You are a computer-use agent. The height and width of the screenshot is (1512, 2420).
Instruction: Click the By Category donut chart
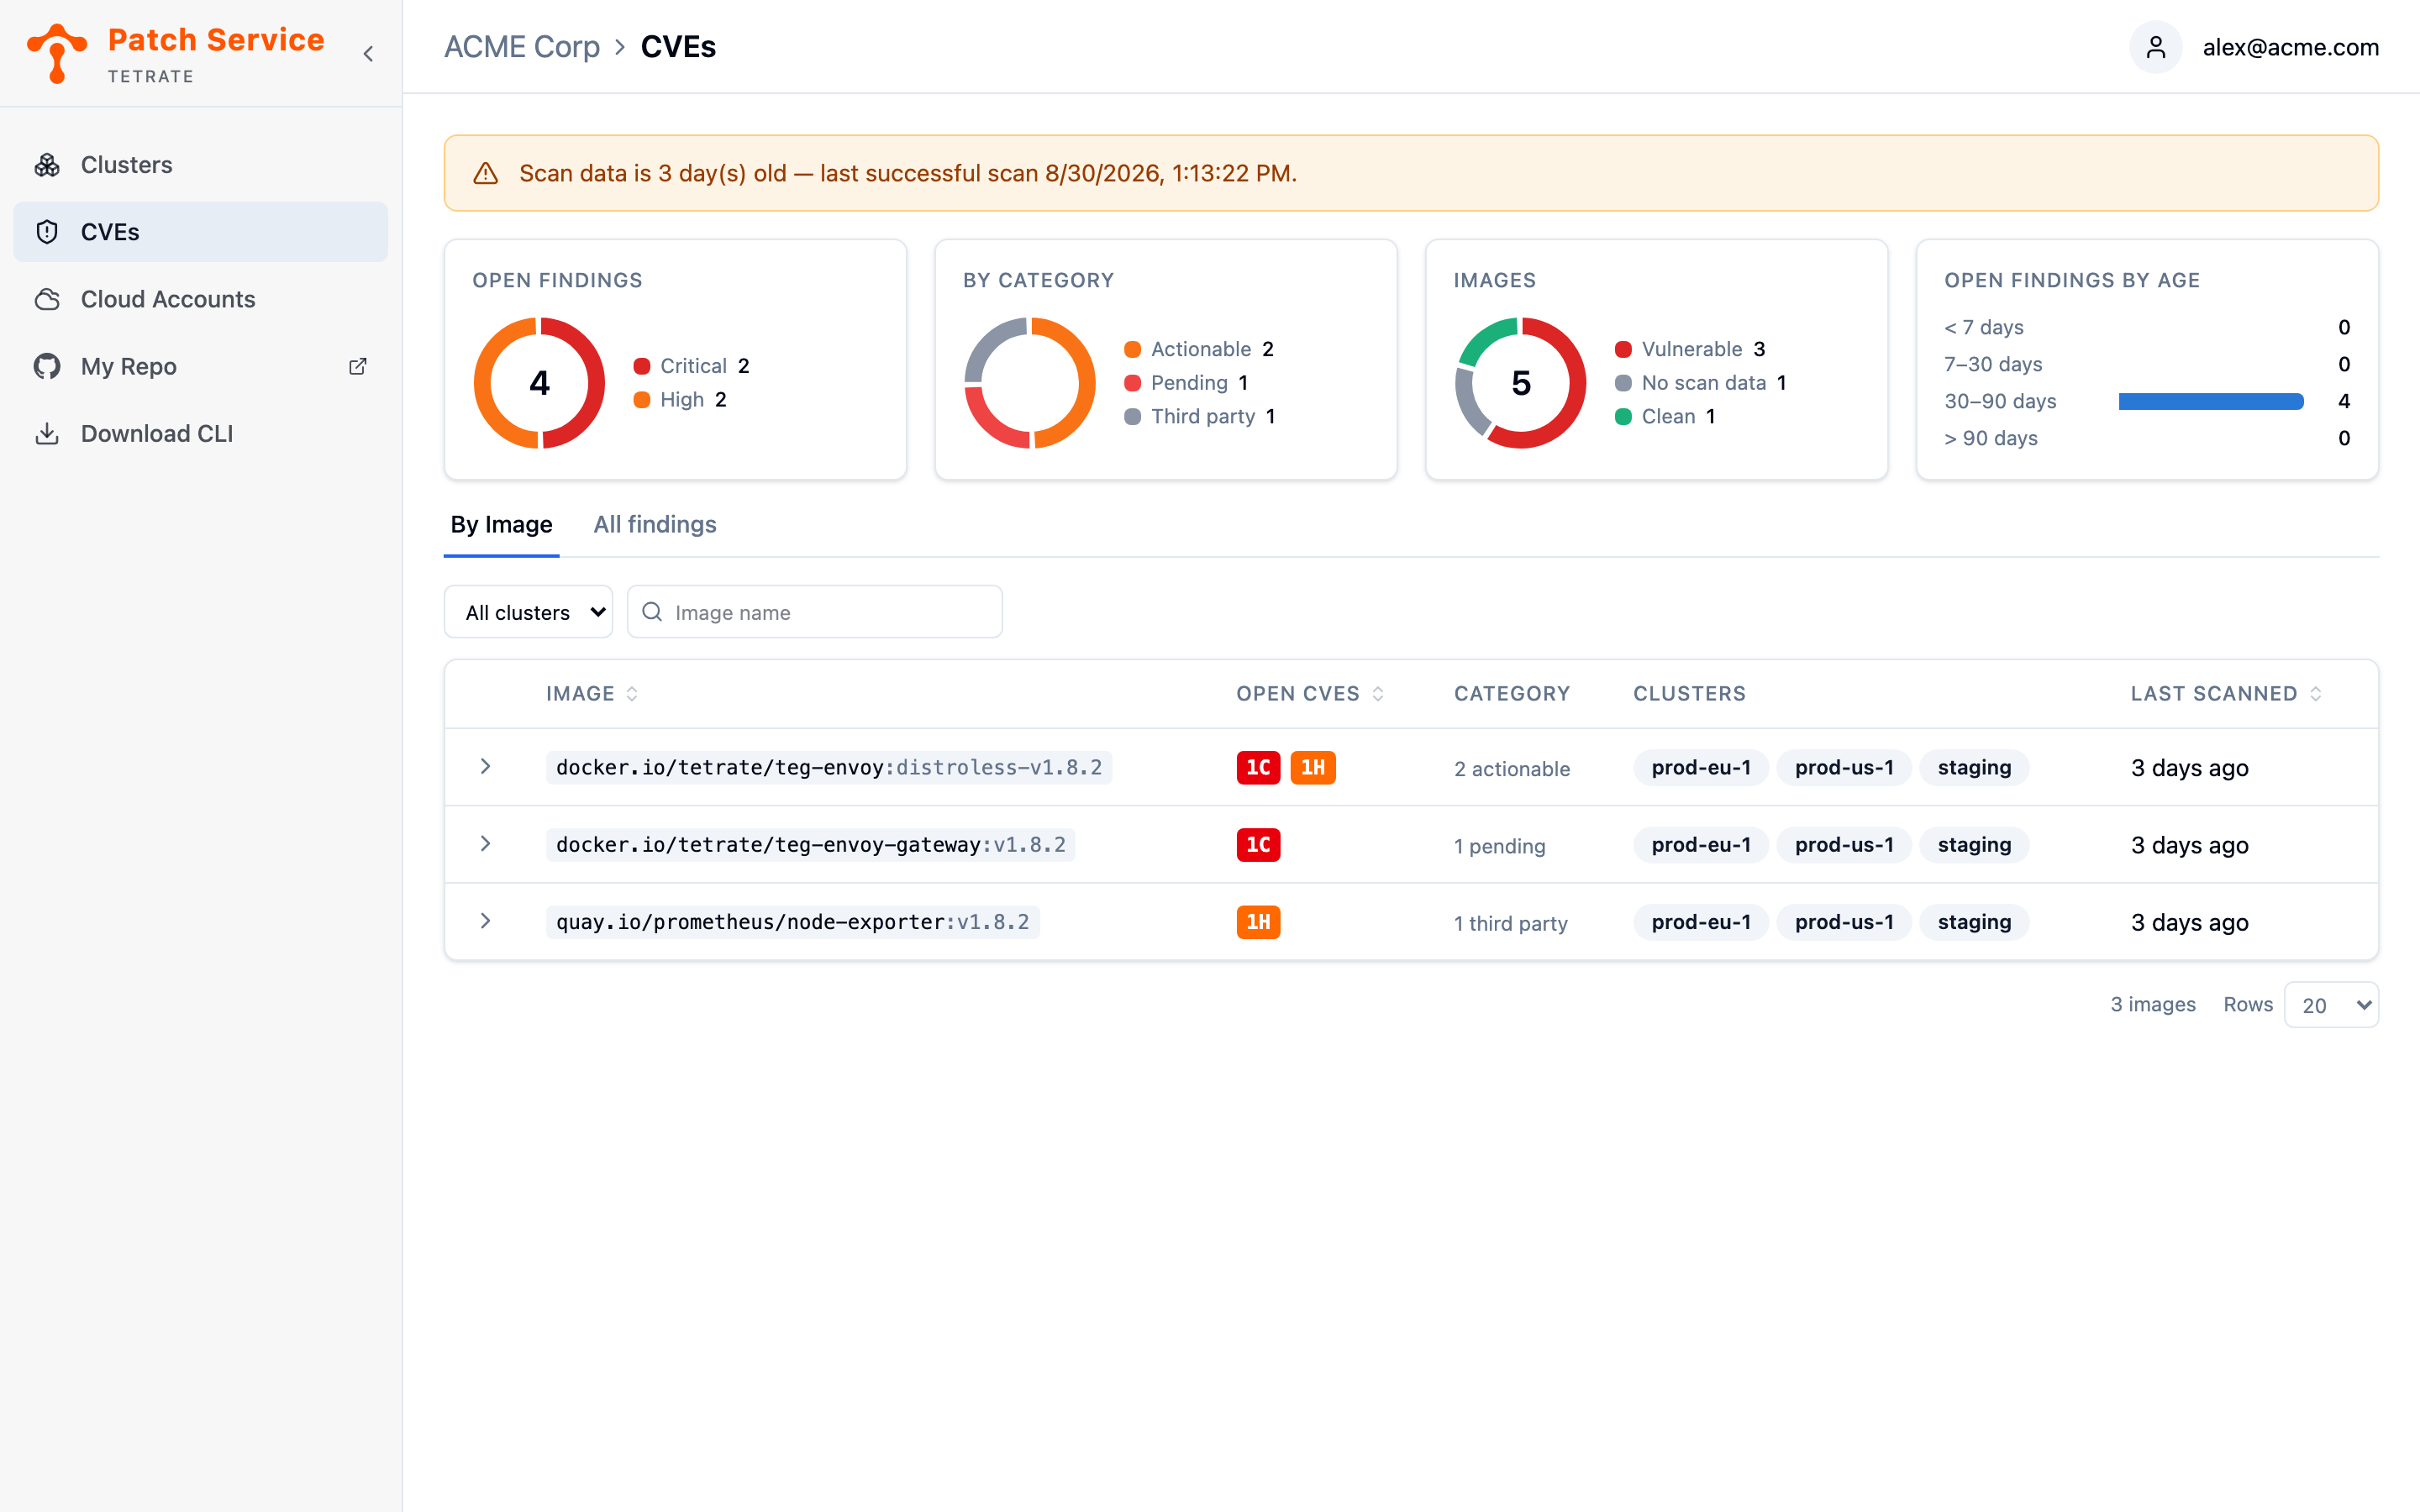click(x=1029, y=383)
